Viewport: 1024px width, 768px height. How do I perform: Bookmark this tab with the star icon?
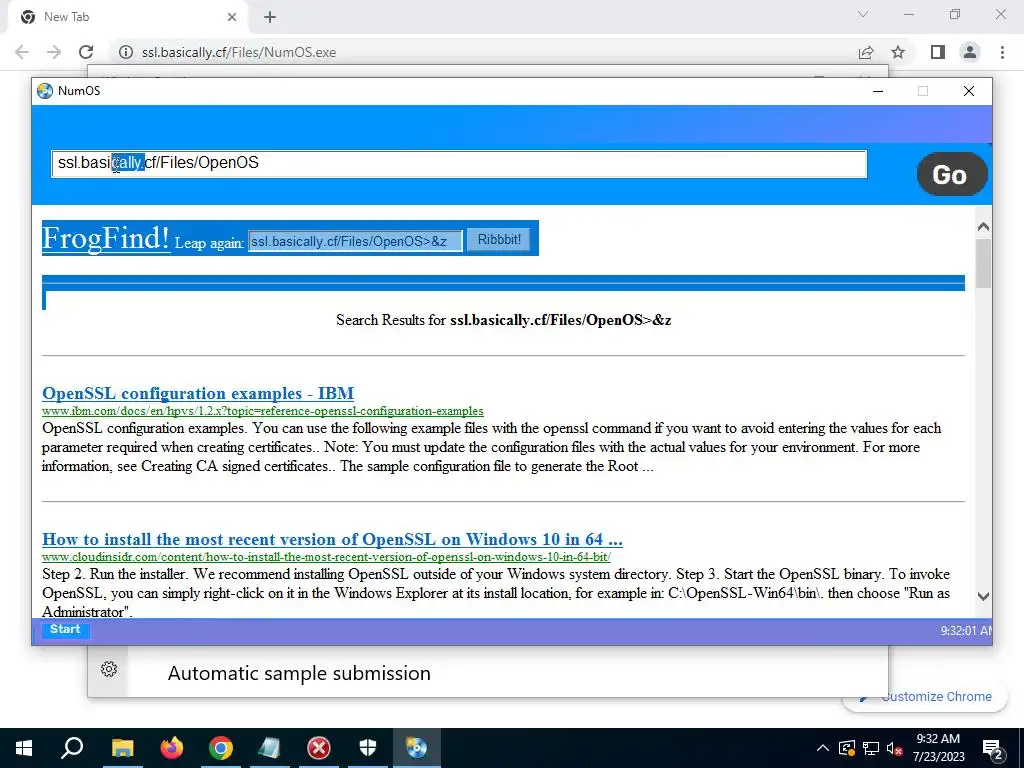(898, 52)
